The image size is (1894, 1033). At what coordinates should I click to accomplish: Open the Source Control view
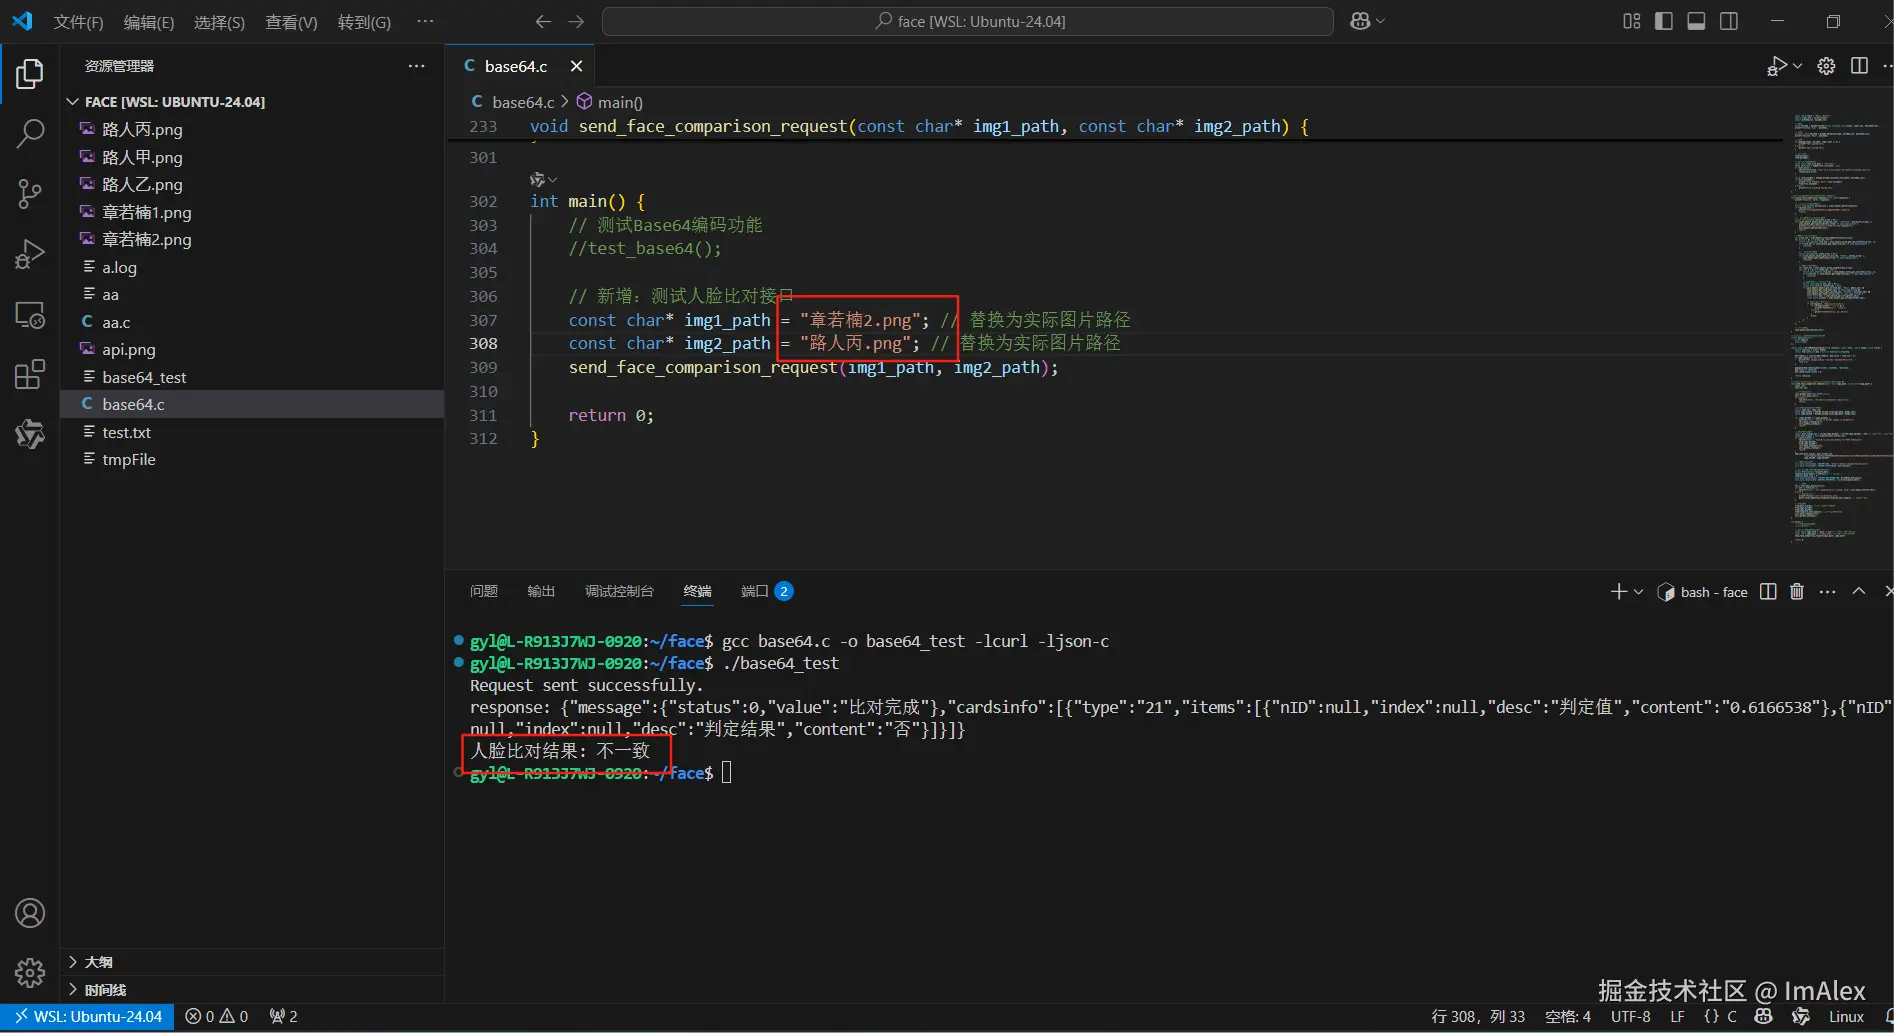click(x=30, y=194)
